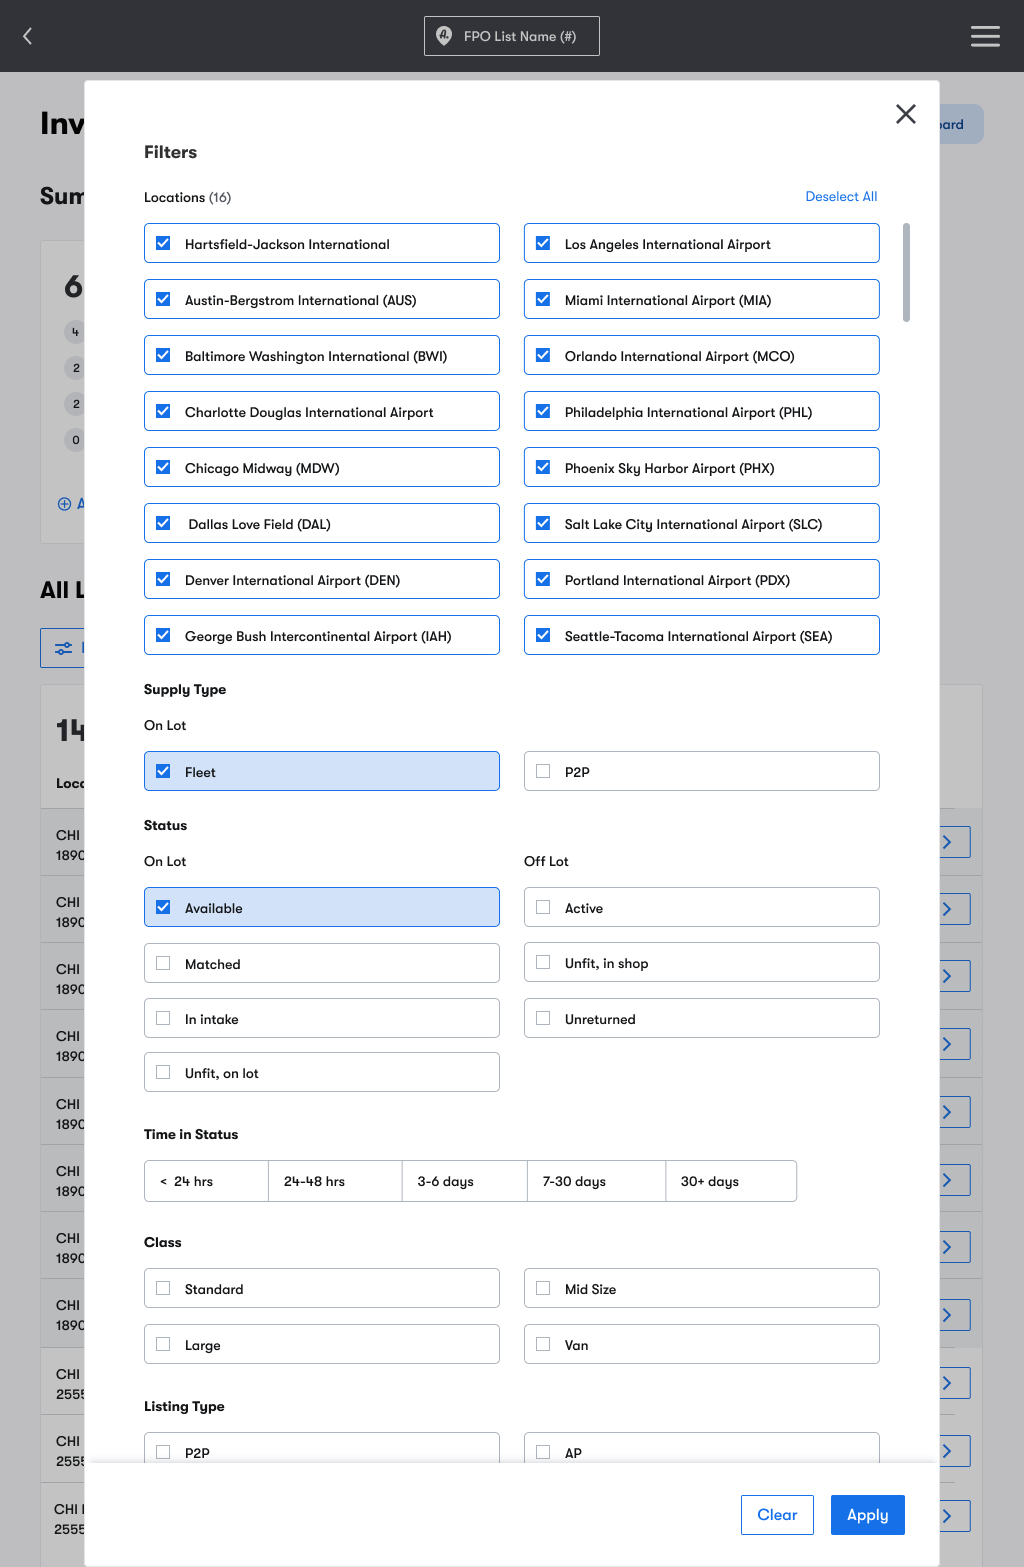The height and width of the screenshot is (1567, 1024).
Task: Check the In intake status
Action: click(322, 1018)
